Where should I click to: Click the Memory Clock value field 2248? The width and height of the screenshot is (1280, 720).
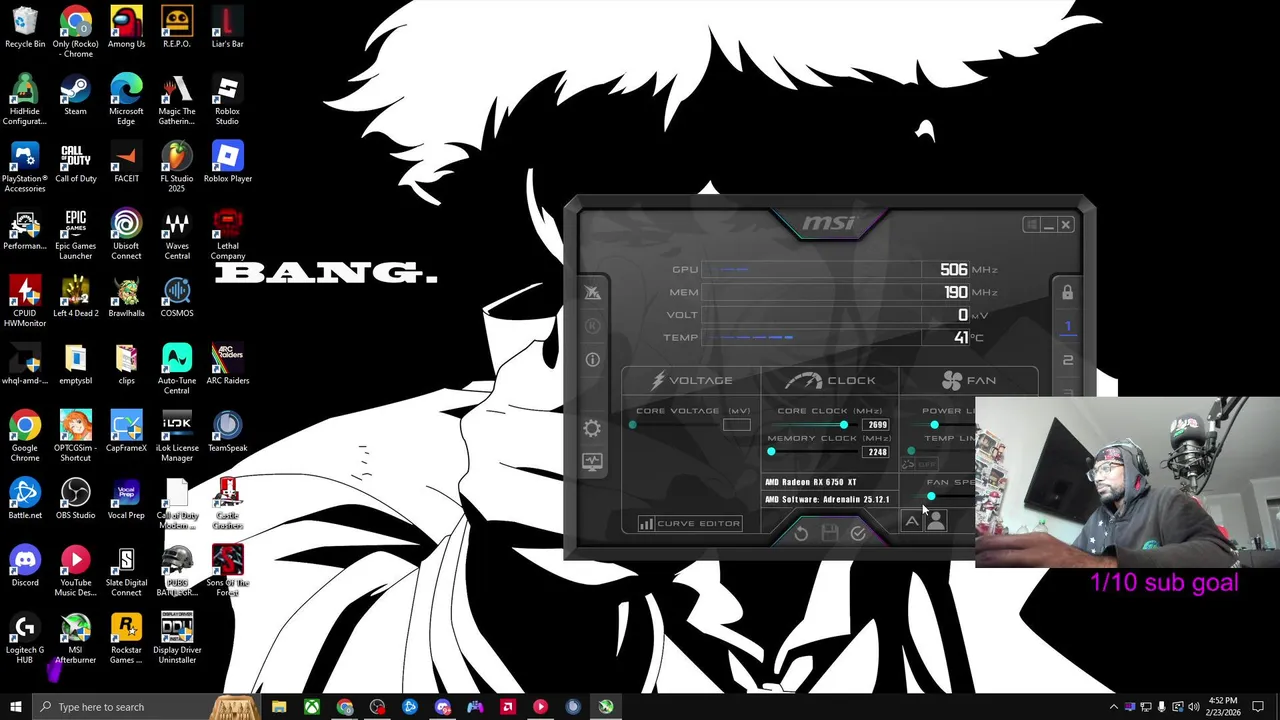tap(877, 452)
